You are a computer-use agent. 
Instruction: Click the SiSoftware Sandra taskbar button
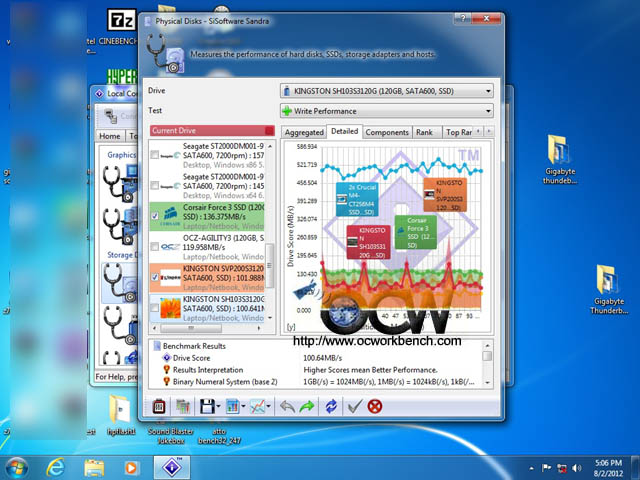click(172, 468)
